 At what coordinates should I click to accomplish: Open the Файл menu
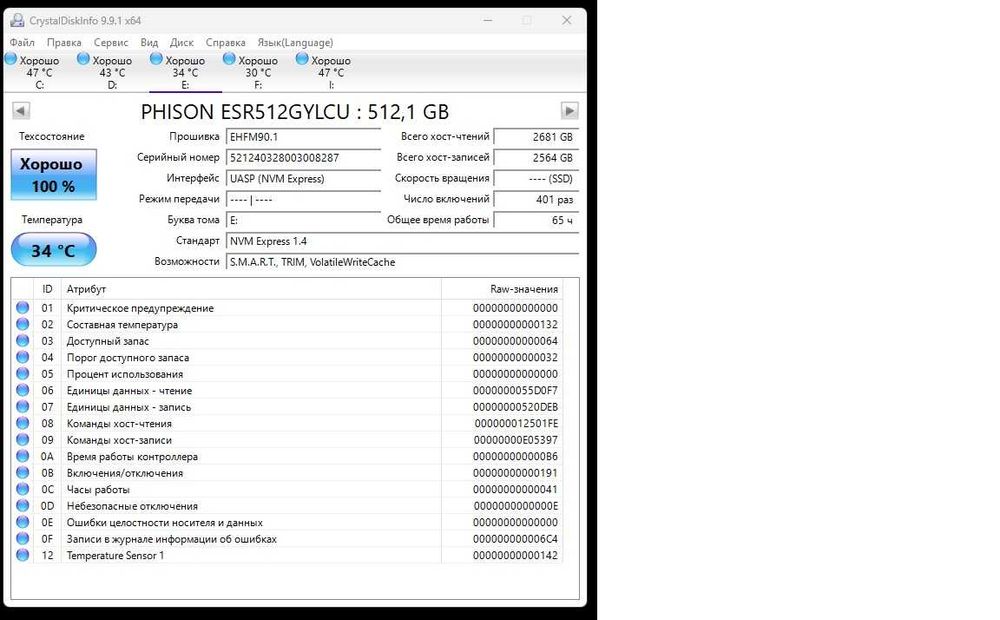point(22,43)
